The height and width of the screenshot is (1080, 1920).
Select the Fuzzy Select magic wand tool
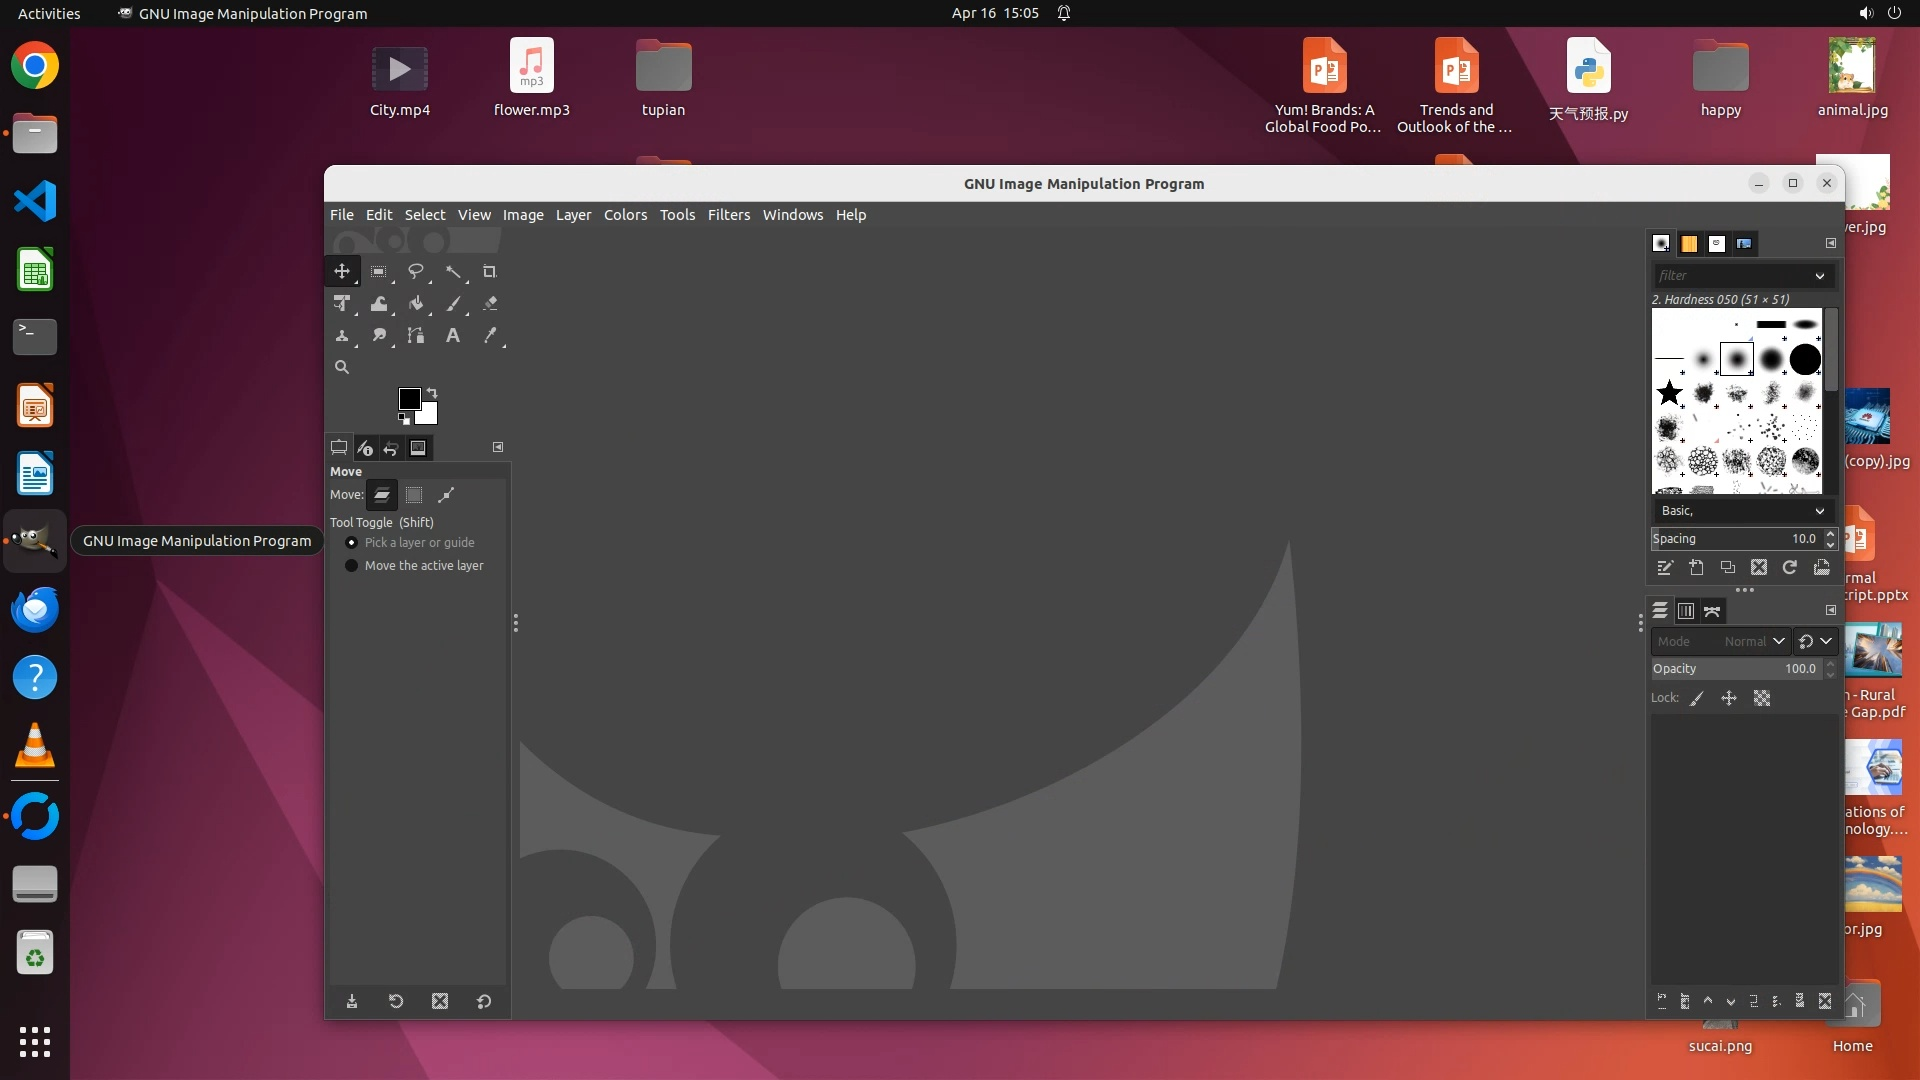pos(453,272)
